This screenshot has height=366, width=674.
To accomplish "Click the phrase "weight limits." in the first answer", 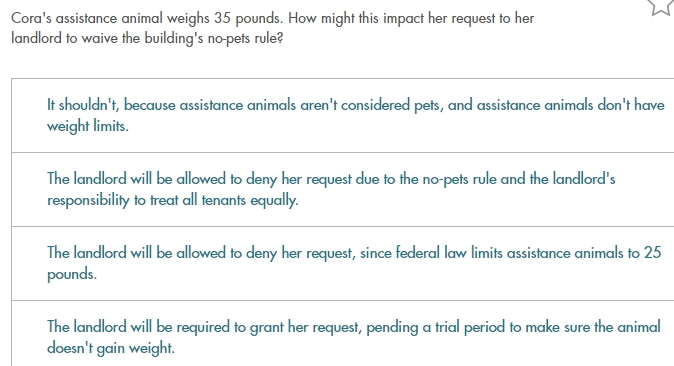I will [88, 126].
